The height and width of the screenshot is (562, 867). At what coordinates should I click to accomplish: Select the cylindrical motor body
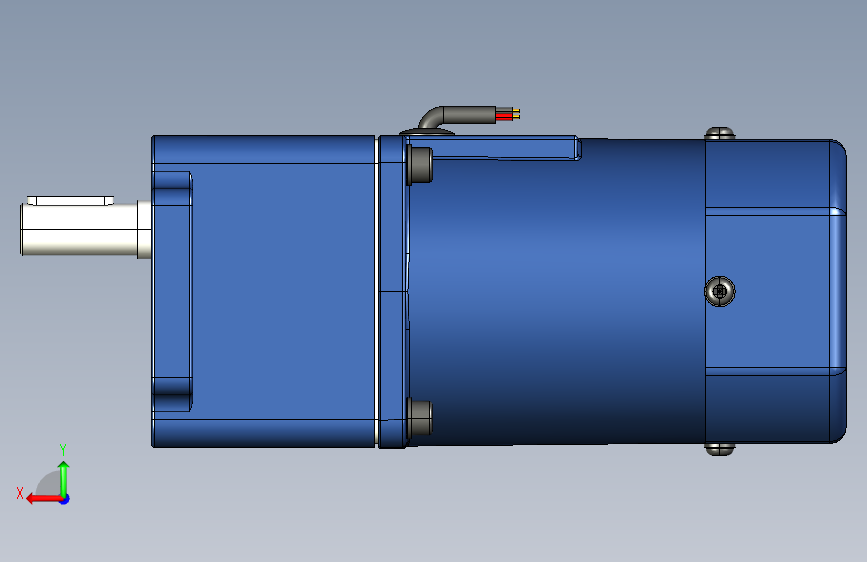(557, 292)
